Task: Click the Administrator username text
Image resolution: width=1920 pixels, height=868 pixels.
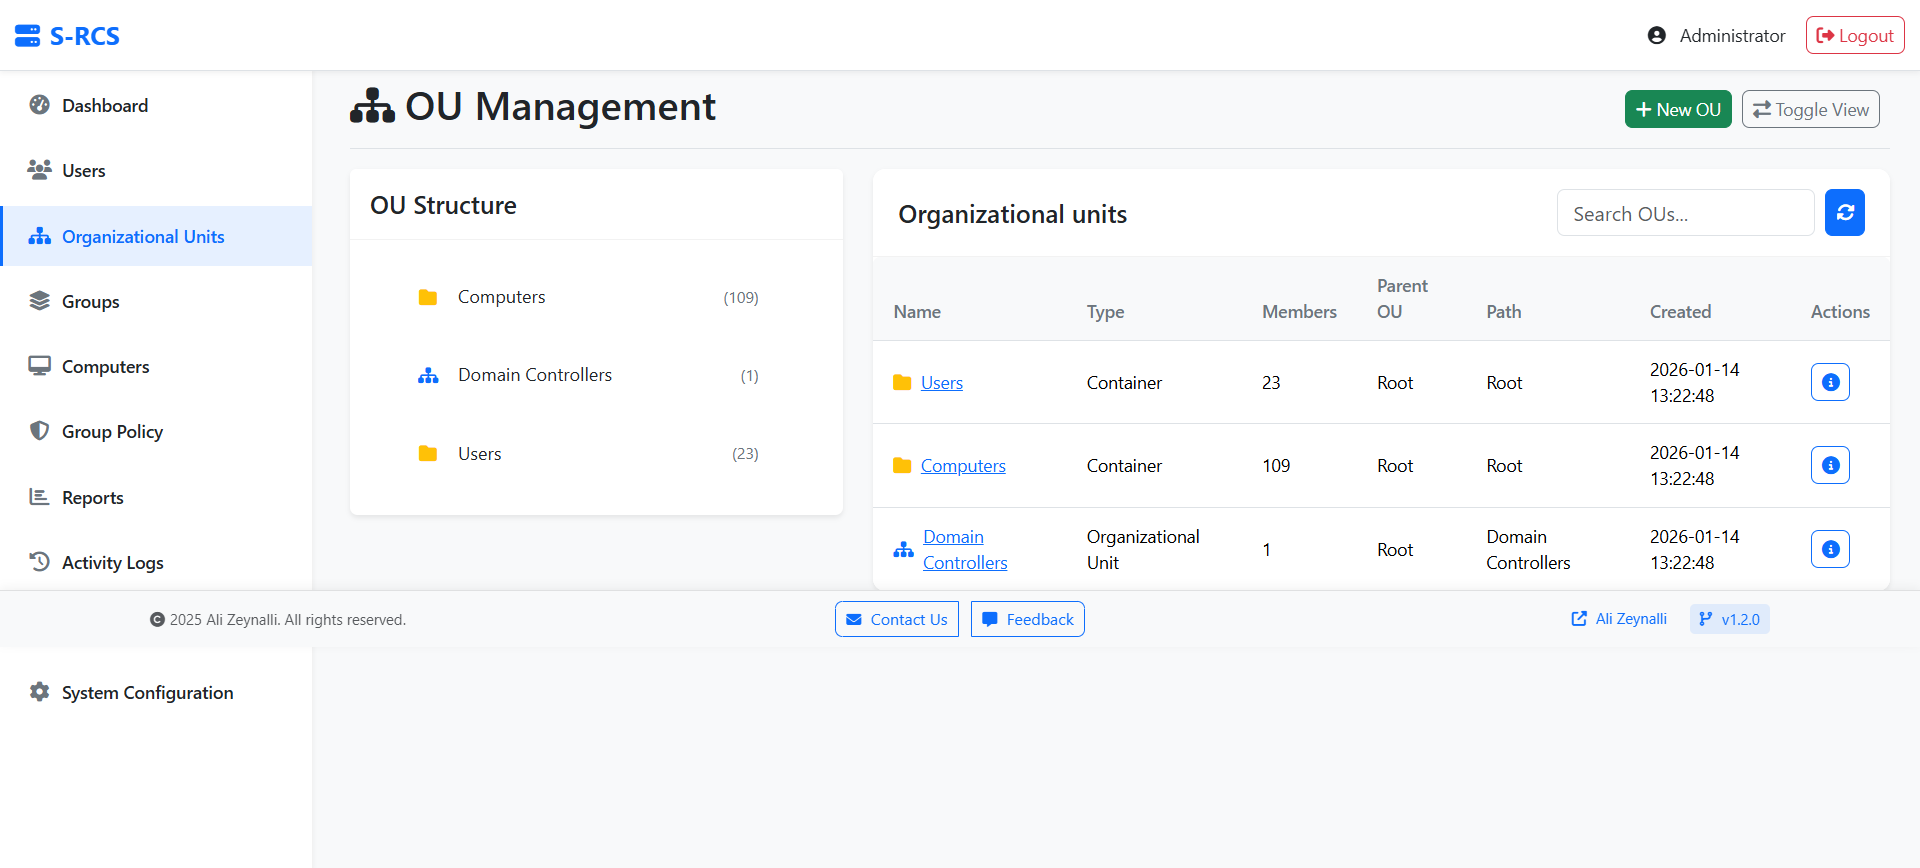Action: click(1732, 35)
